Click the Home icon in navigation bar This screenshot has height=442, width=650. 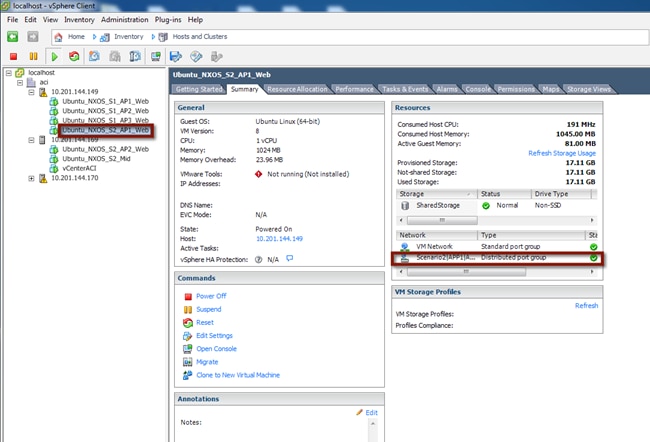click(x=58, y=37)
